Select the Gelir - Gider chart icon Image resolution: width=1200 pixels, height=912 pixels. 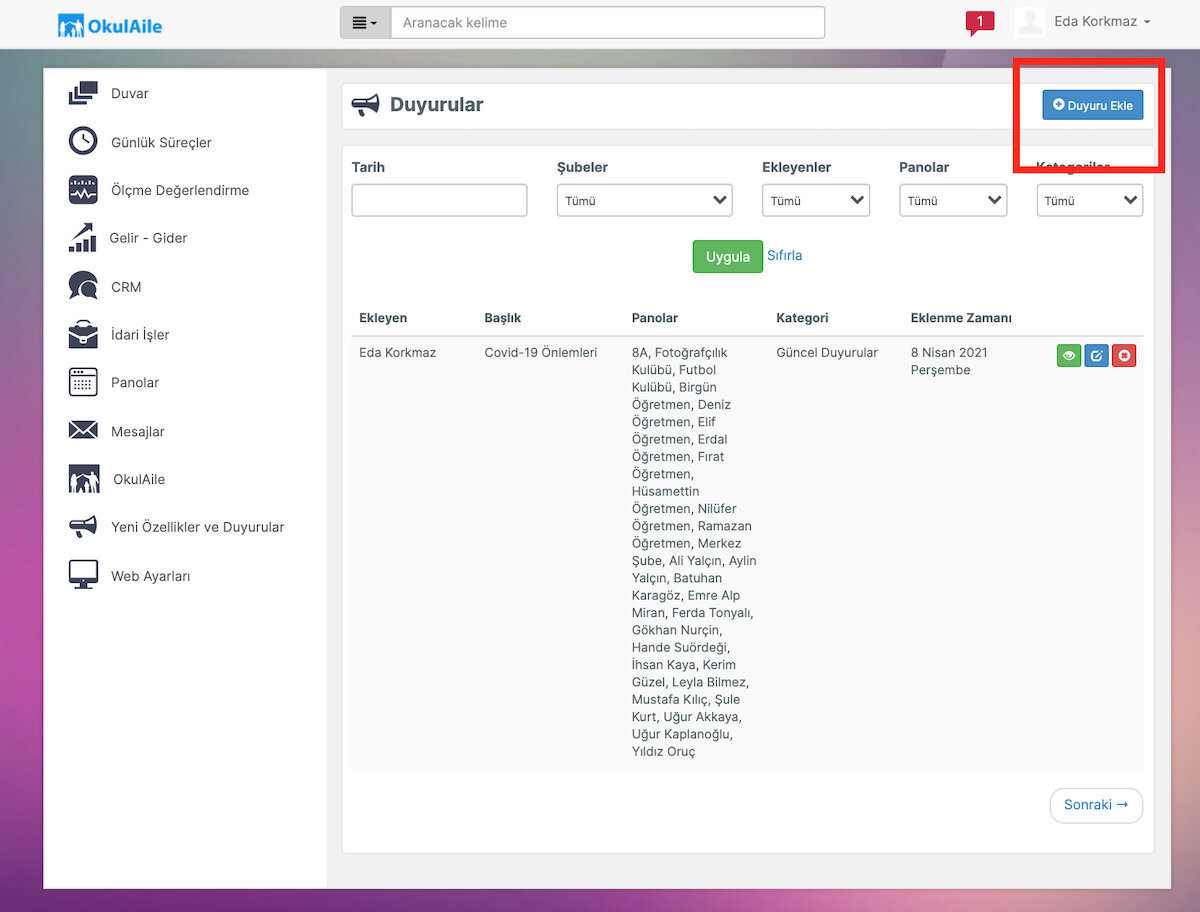tap(82, 238)
